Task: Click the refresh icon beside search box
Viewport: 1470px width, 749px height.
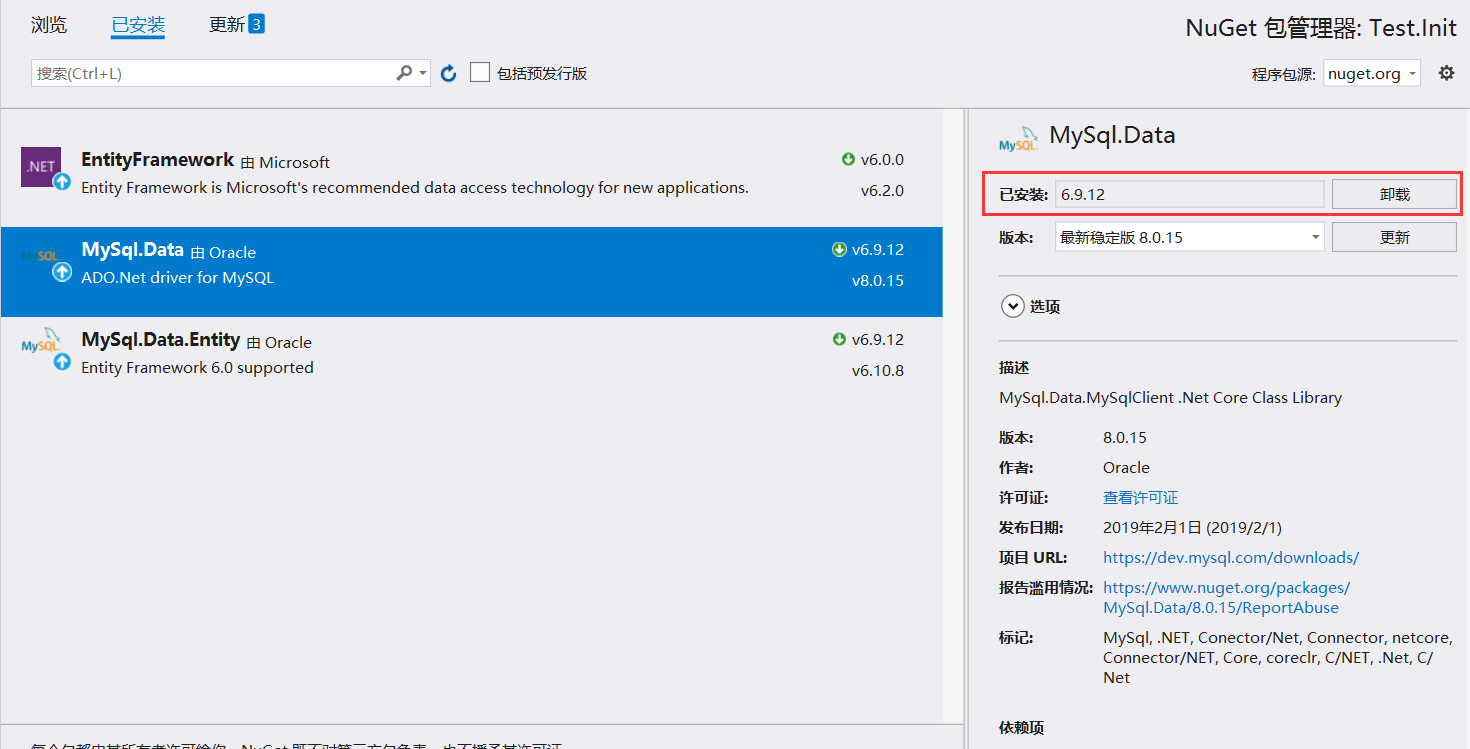Action: coord(449,73)
